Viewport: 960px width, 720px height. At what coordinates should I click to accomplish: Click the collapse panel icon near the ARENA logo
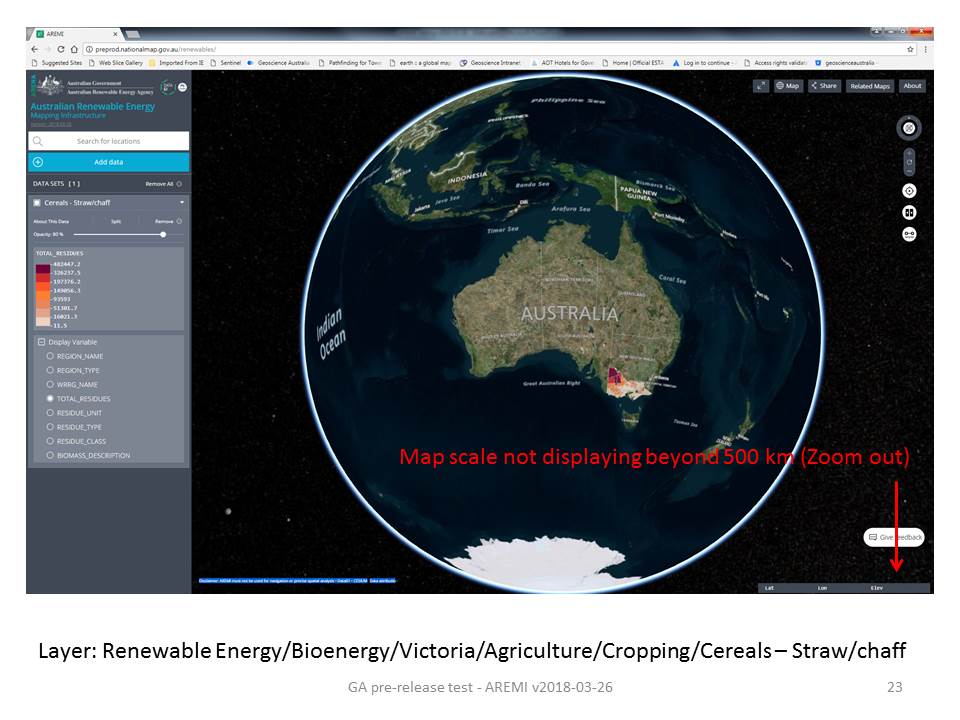[182, 86]
